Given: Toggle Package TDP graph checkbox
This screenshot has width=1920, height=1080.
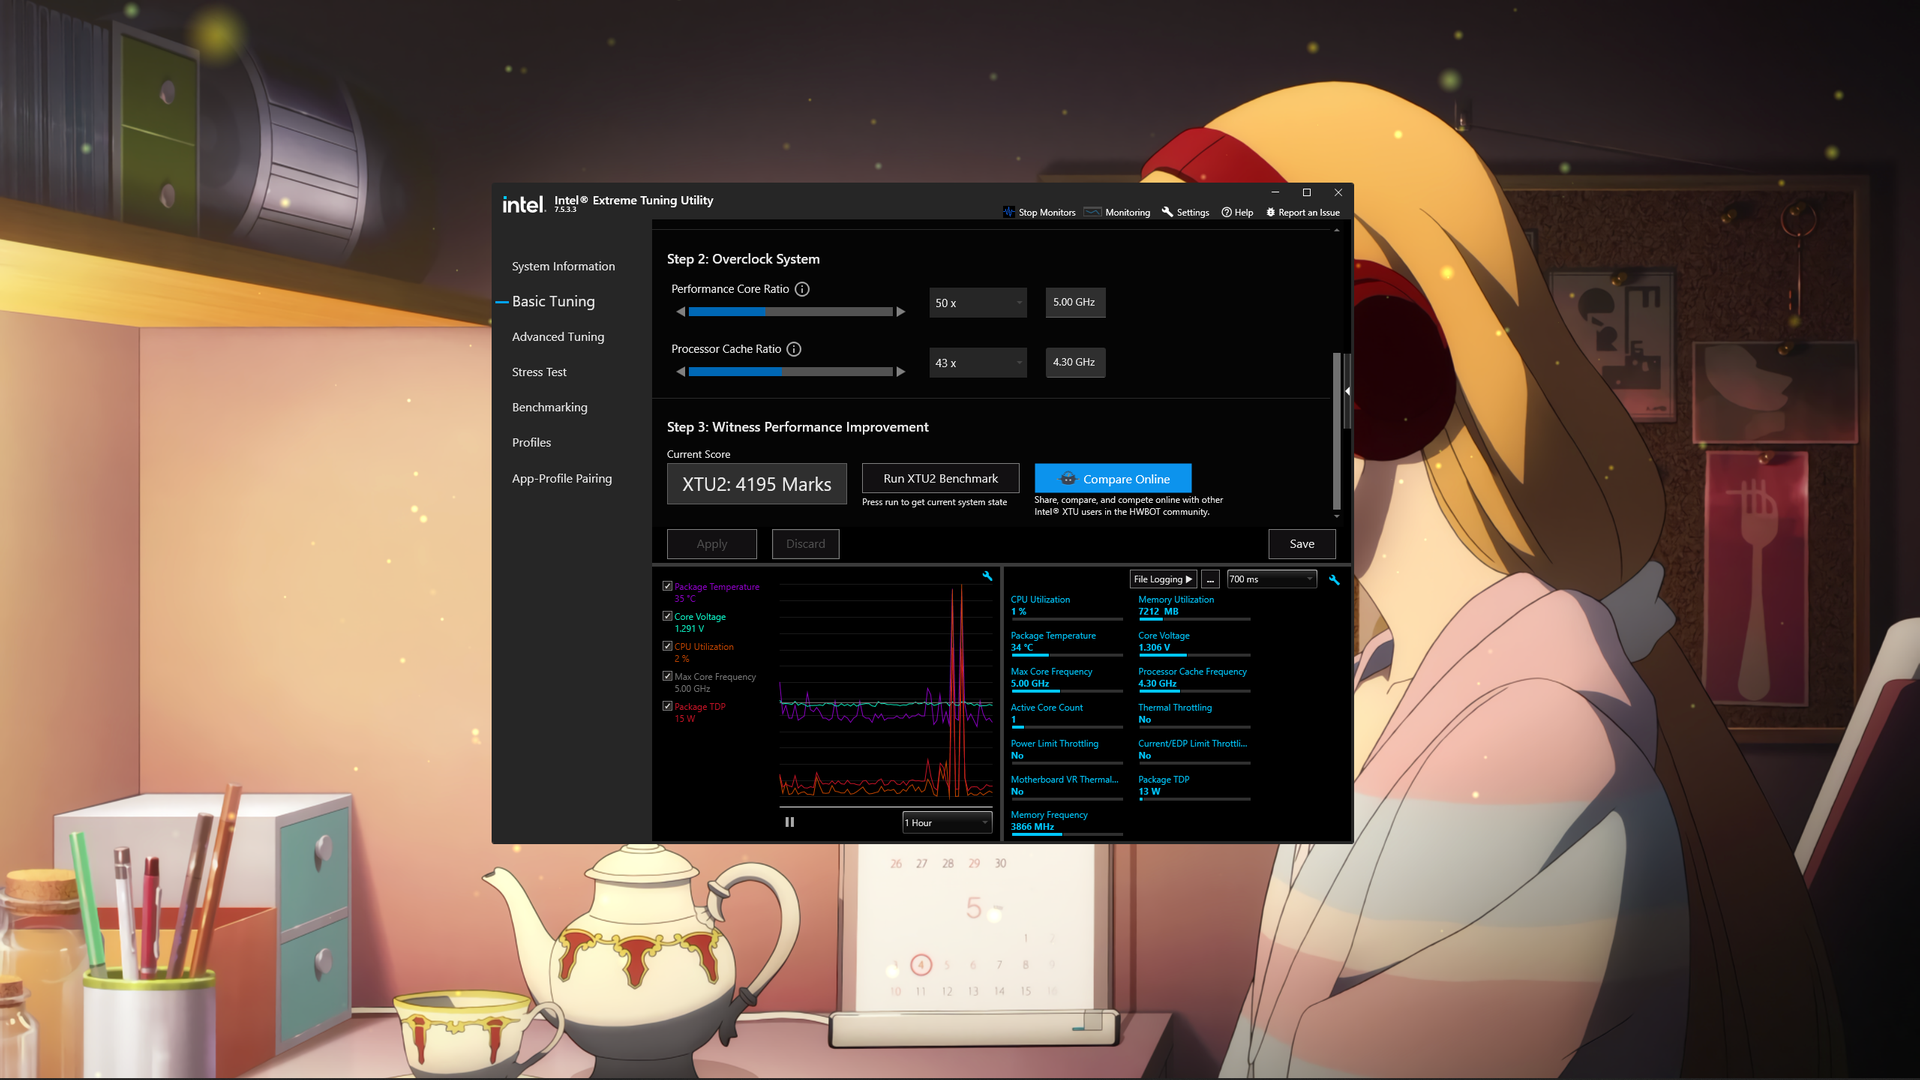Looking at the screenshot, I should pos(667,706).
